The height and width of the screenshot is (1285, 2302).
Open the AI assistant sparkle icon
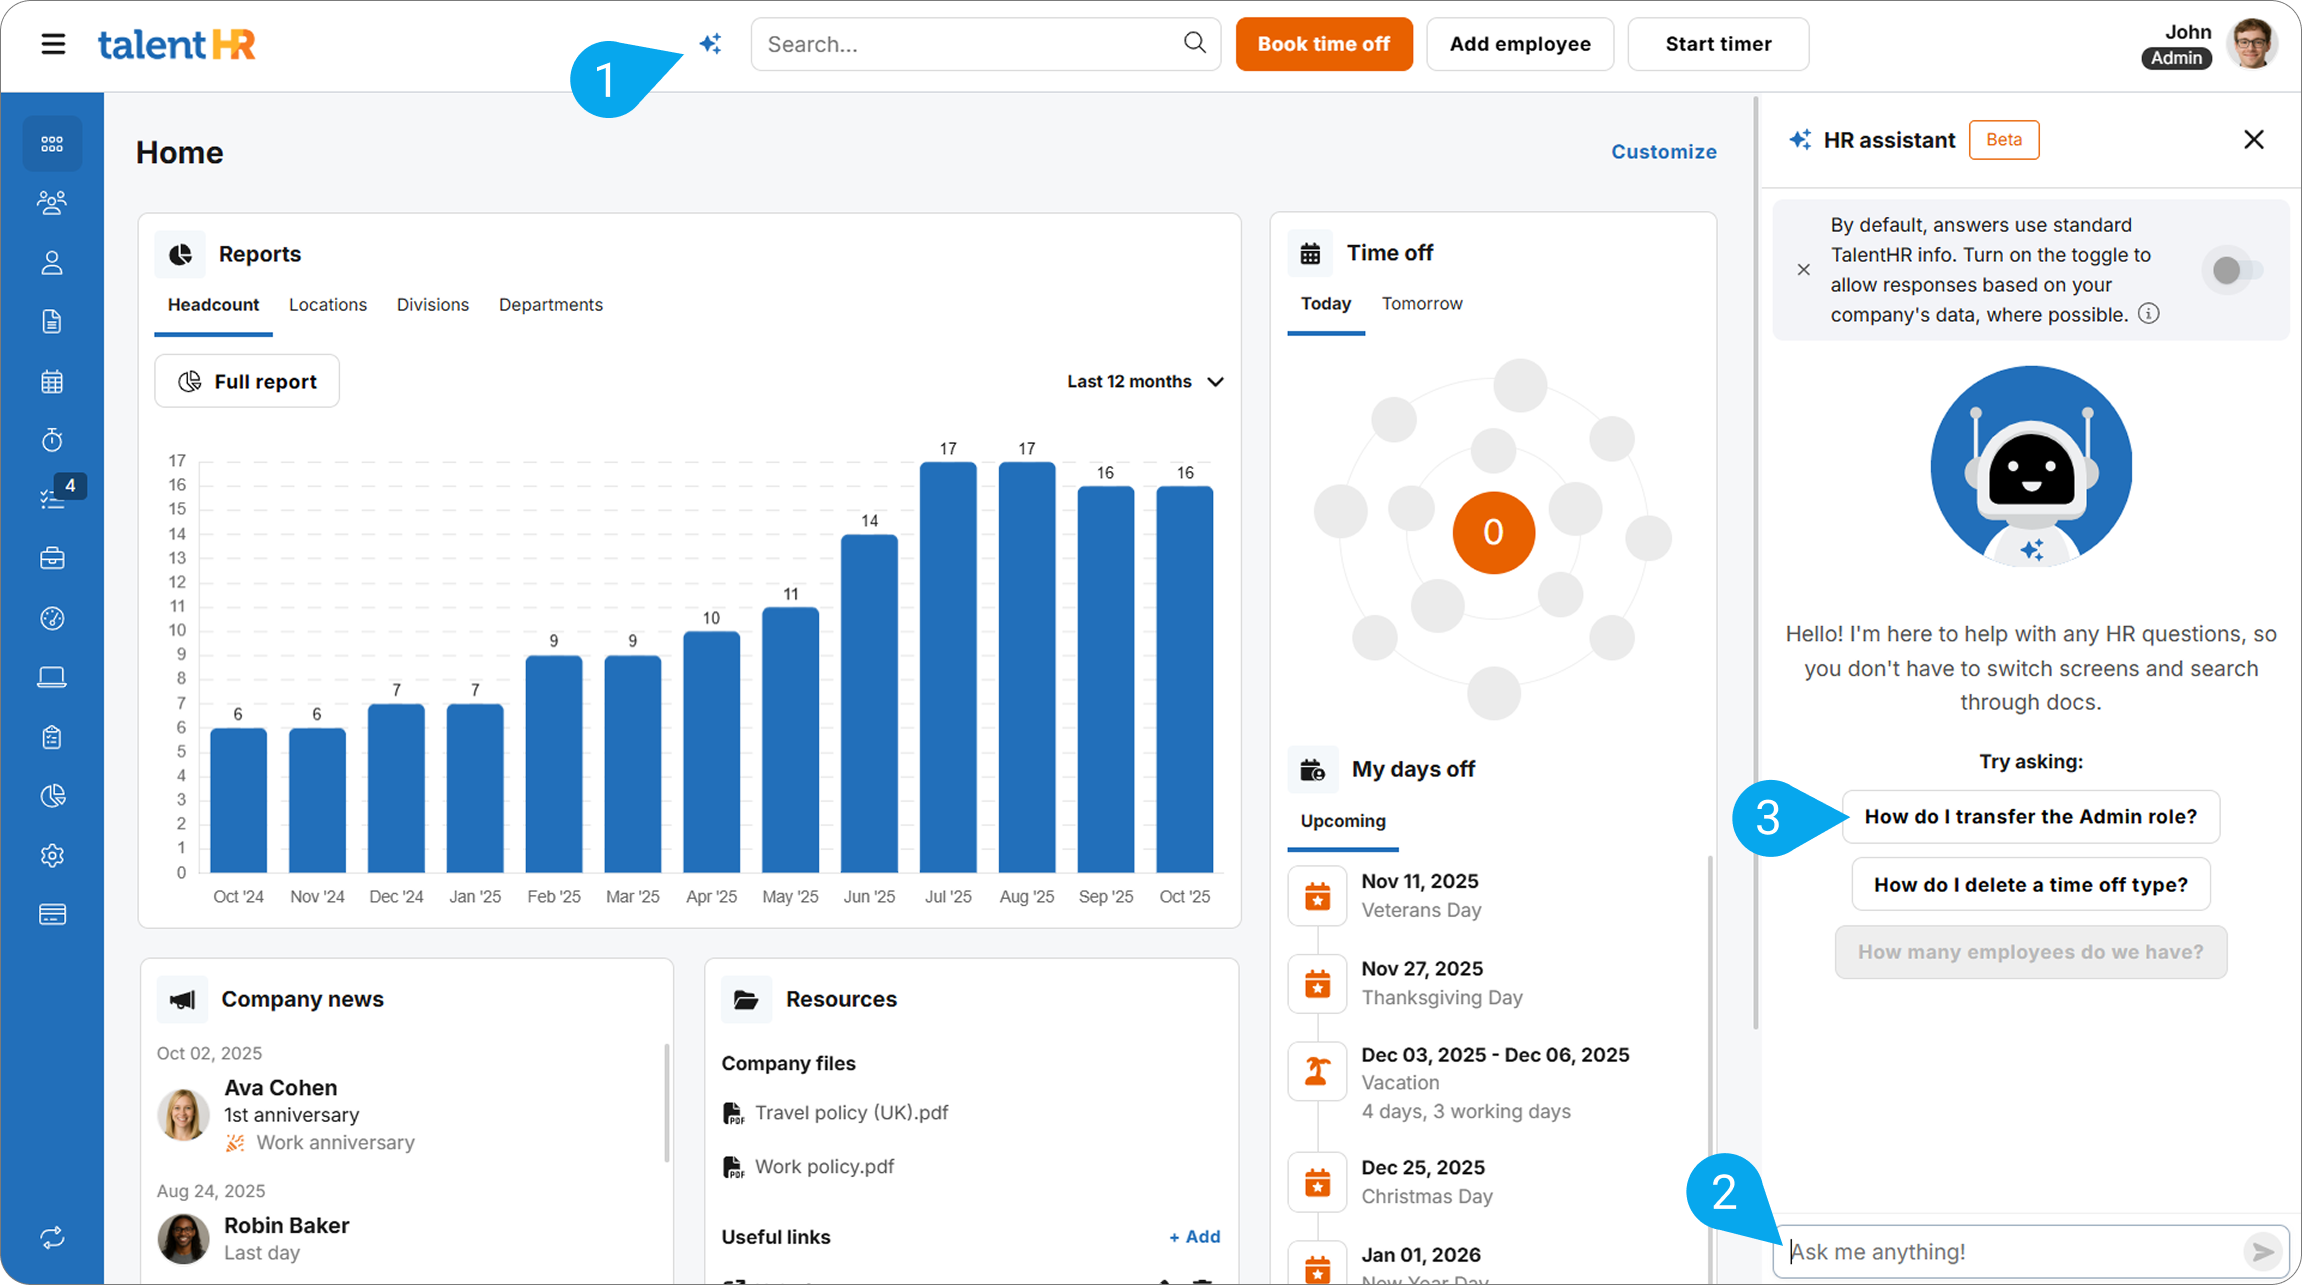pyautogui.click(x=710, y=44)
